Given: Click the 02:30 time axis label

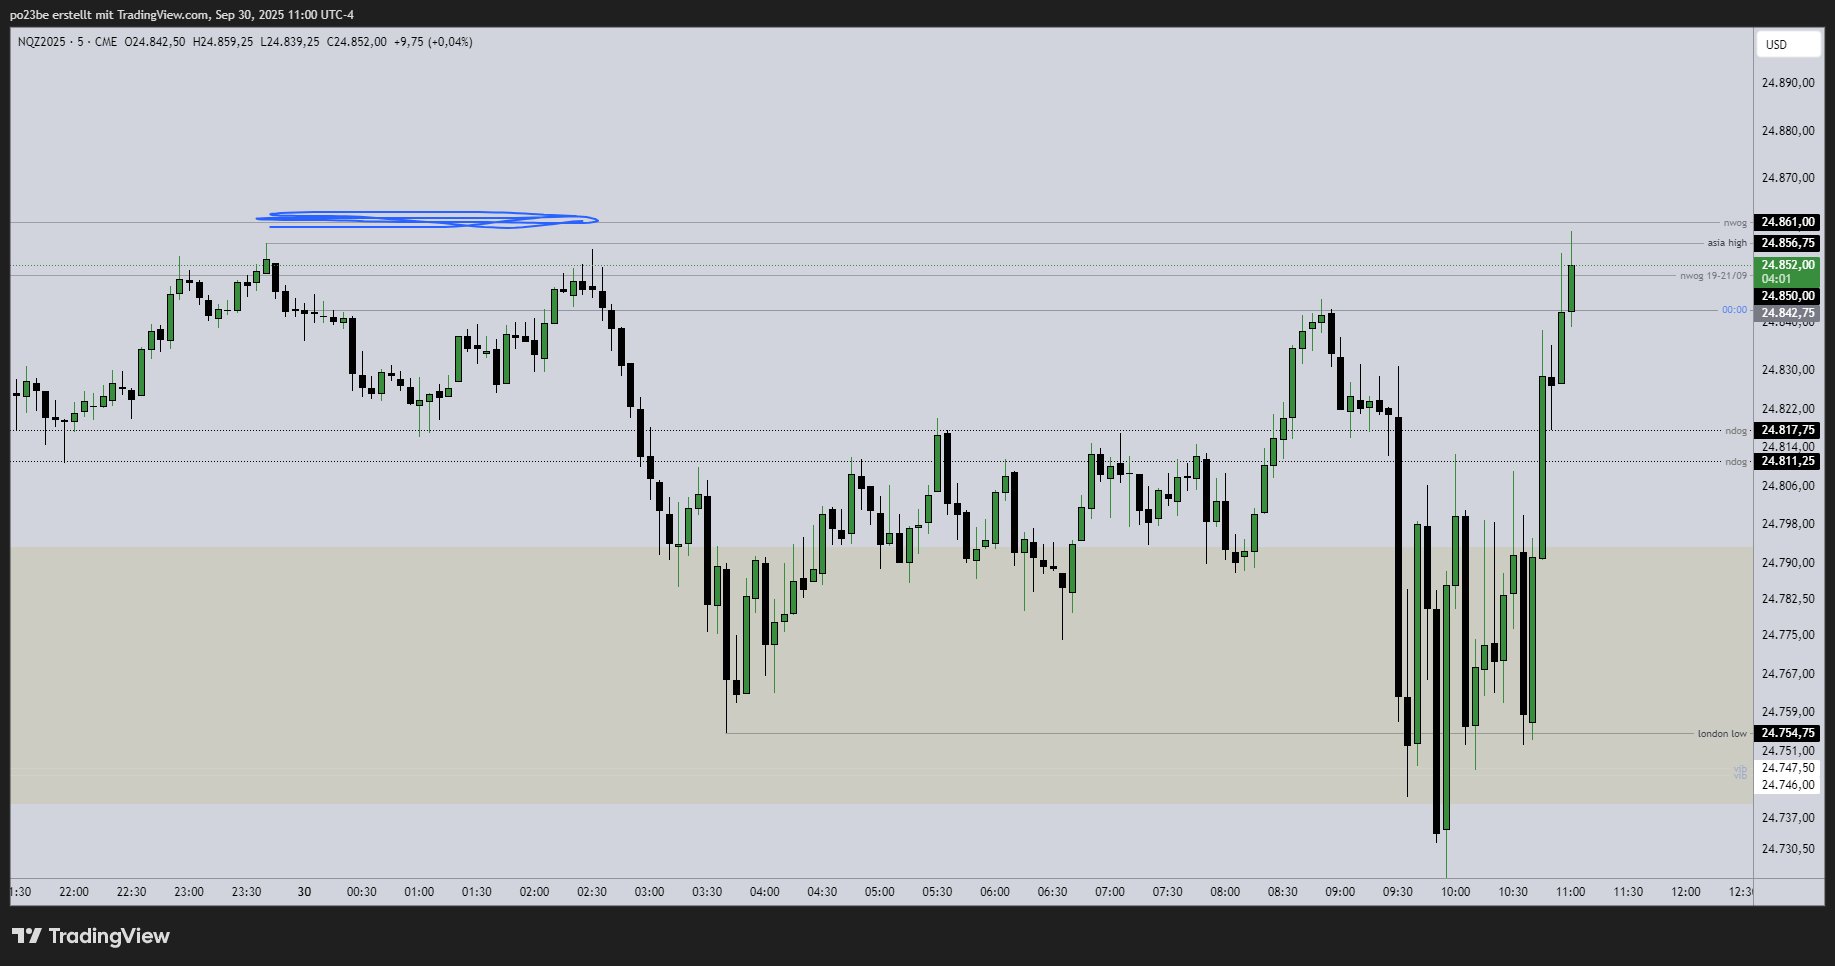Looking at the screenshot, I should coord(592,892).
